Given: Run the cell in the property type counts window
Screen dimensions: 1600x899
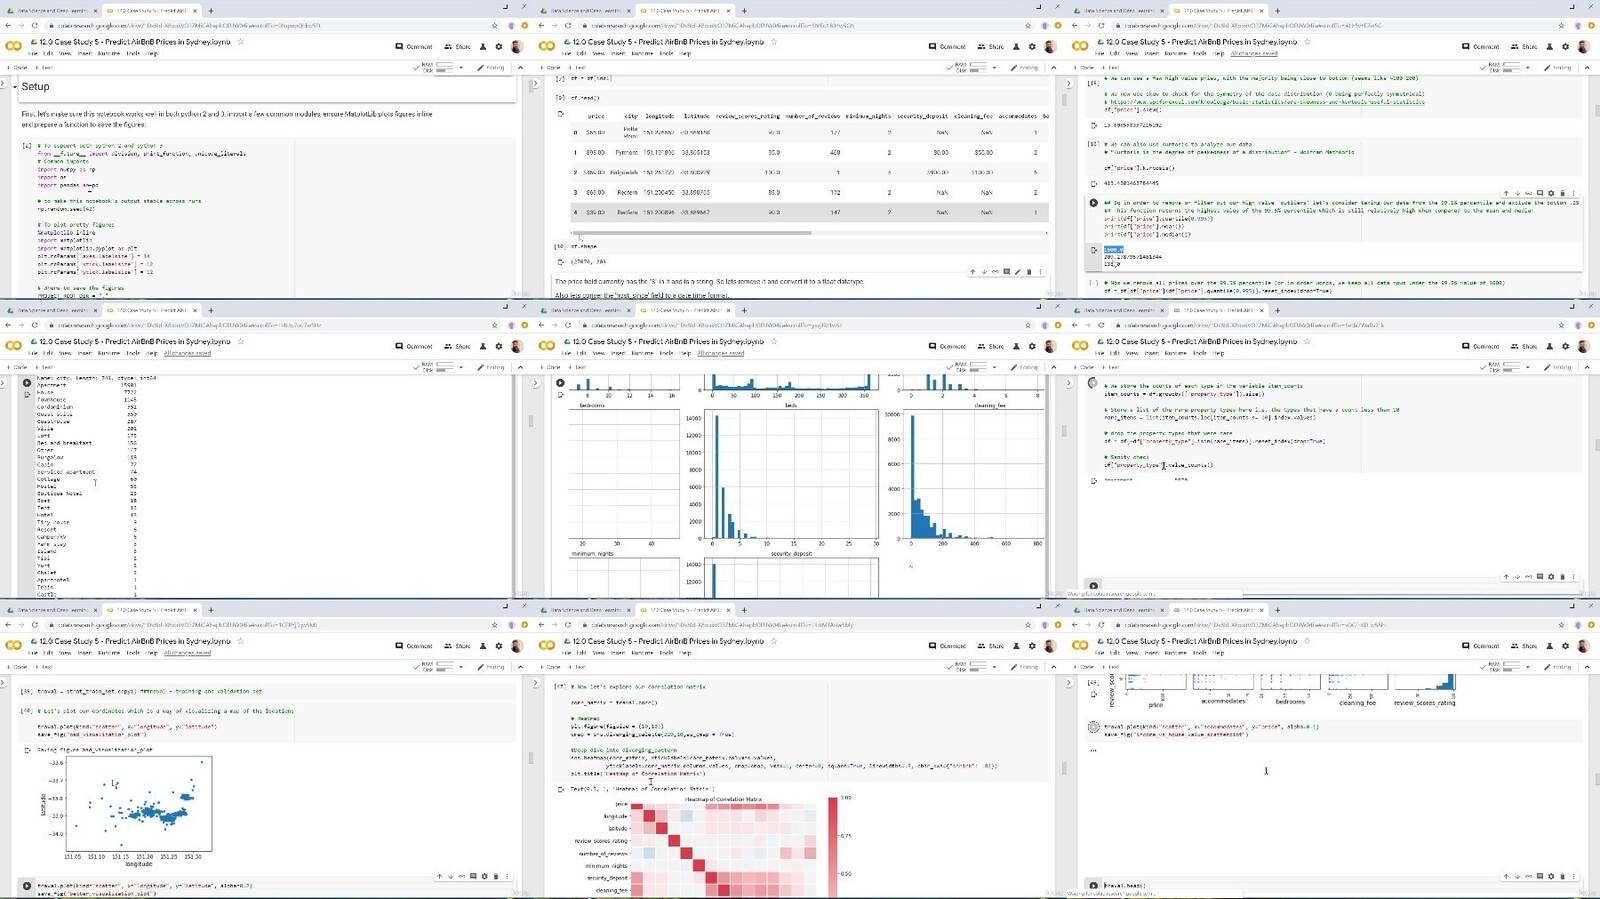Looking at the screenshot, I should [x=27, y=383].
